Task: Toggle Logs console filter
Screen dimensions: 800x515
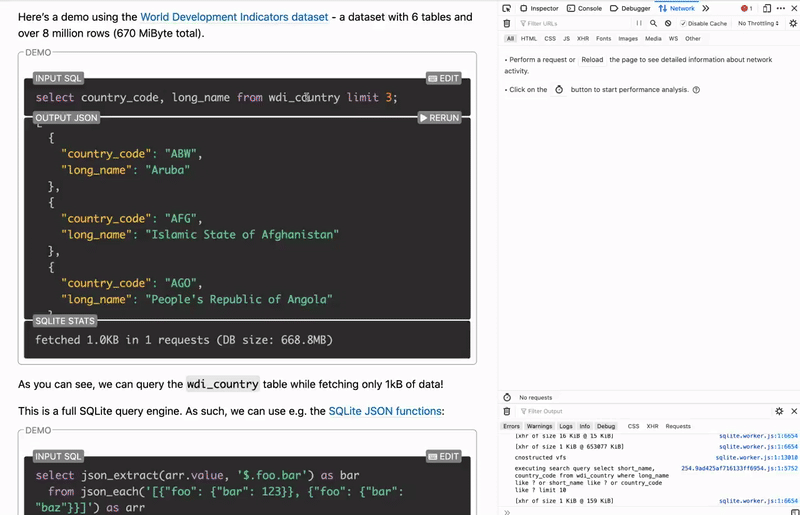Action: pyautogui.click(x=566, y=426)
